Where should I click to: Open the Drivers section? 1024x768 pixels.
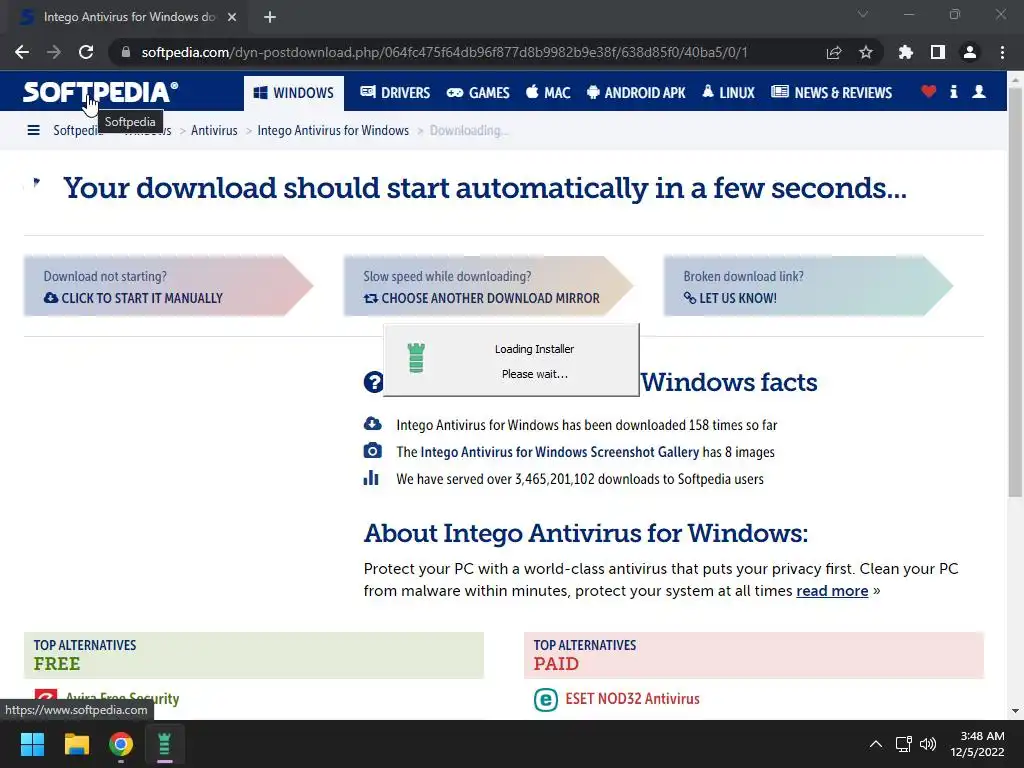click(395, 93)
